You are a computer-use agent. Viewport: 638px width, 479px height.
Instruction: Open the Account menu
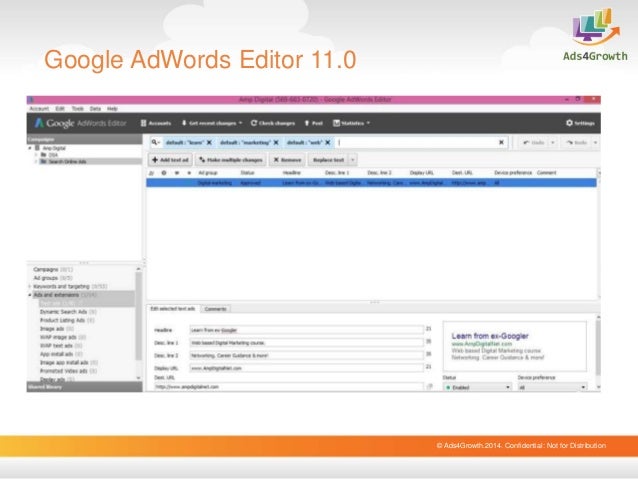39,109
